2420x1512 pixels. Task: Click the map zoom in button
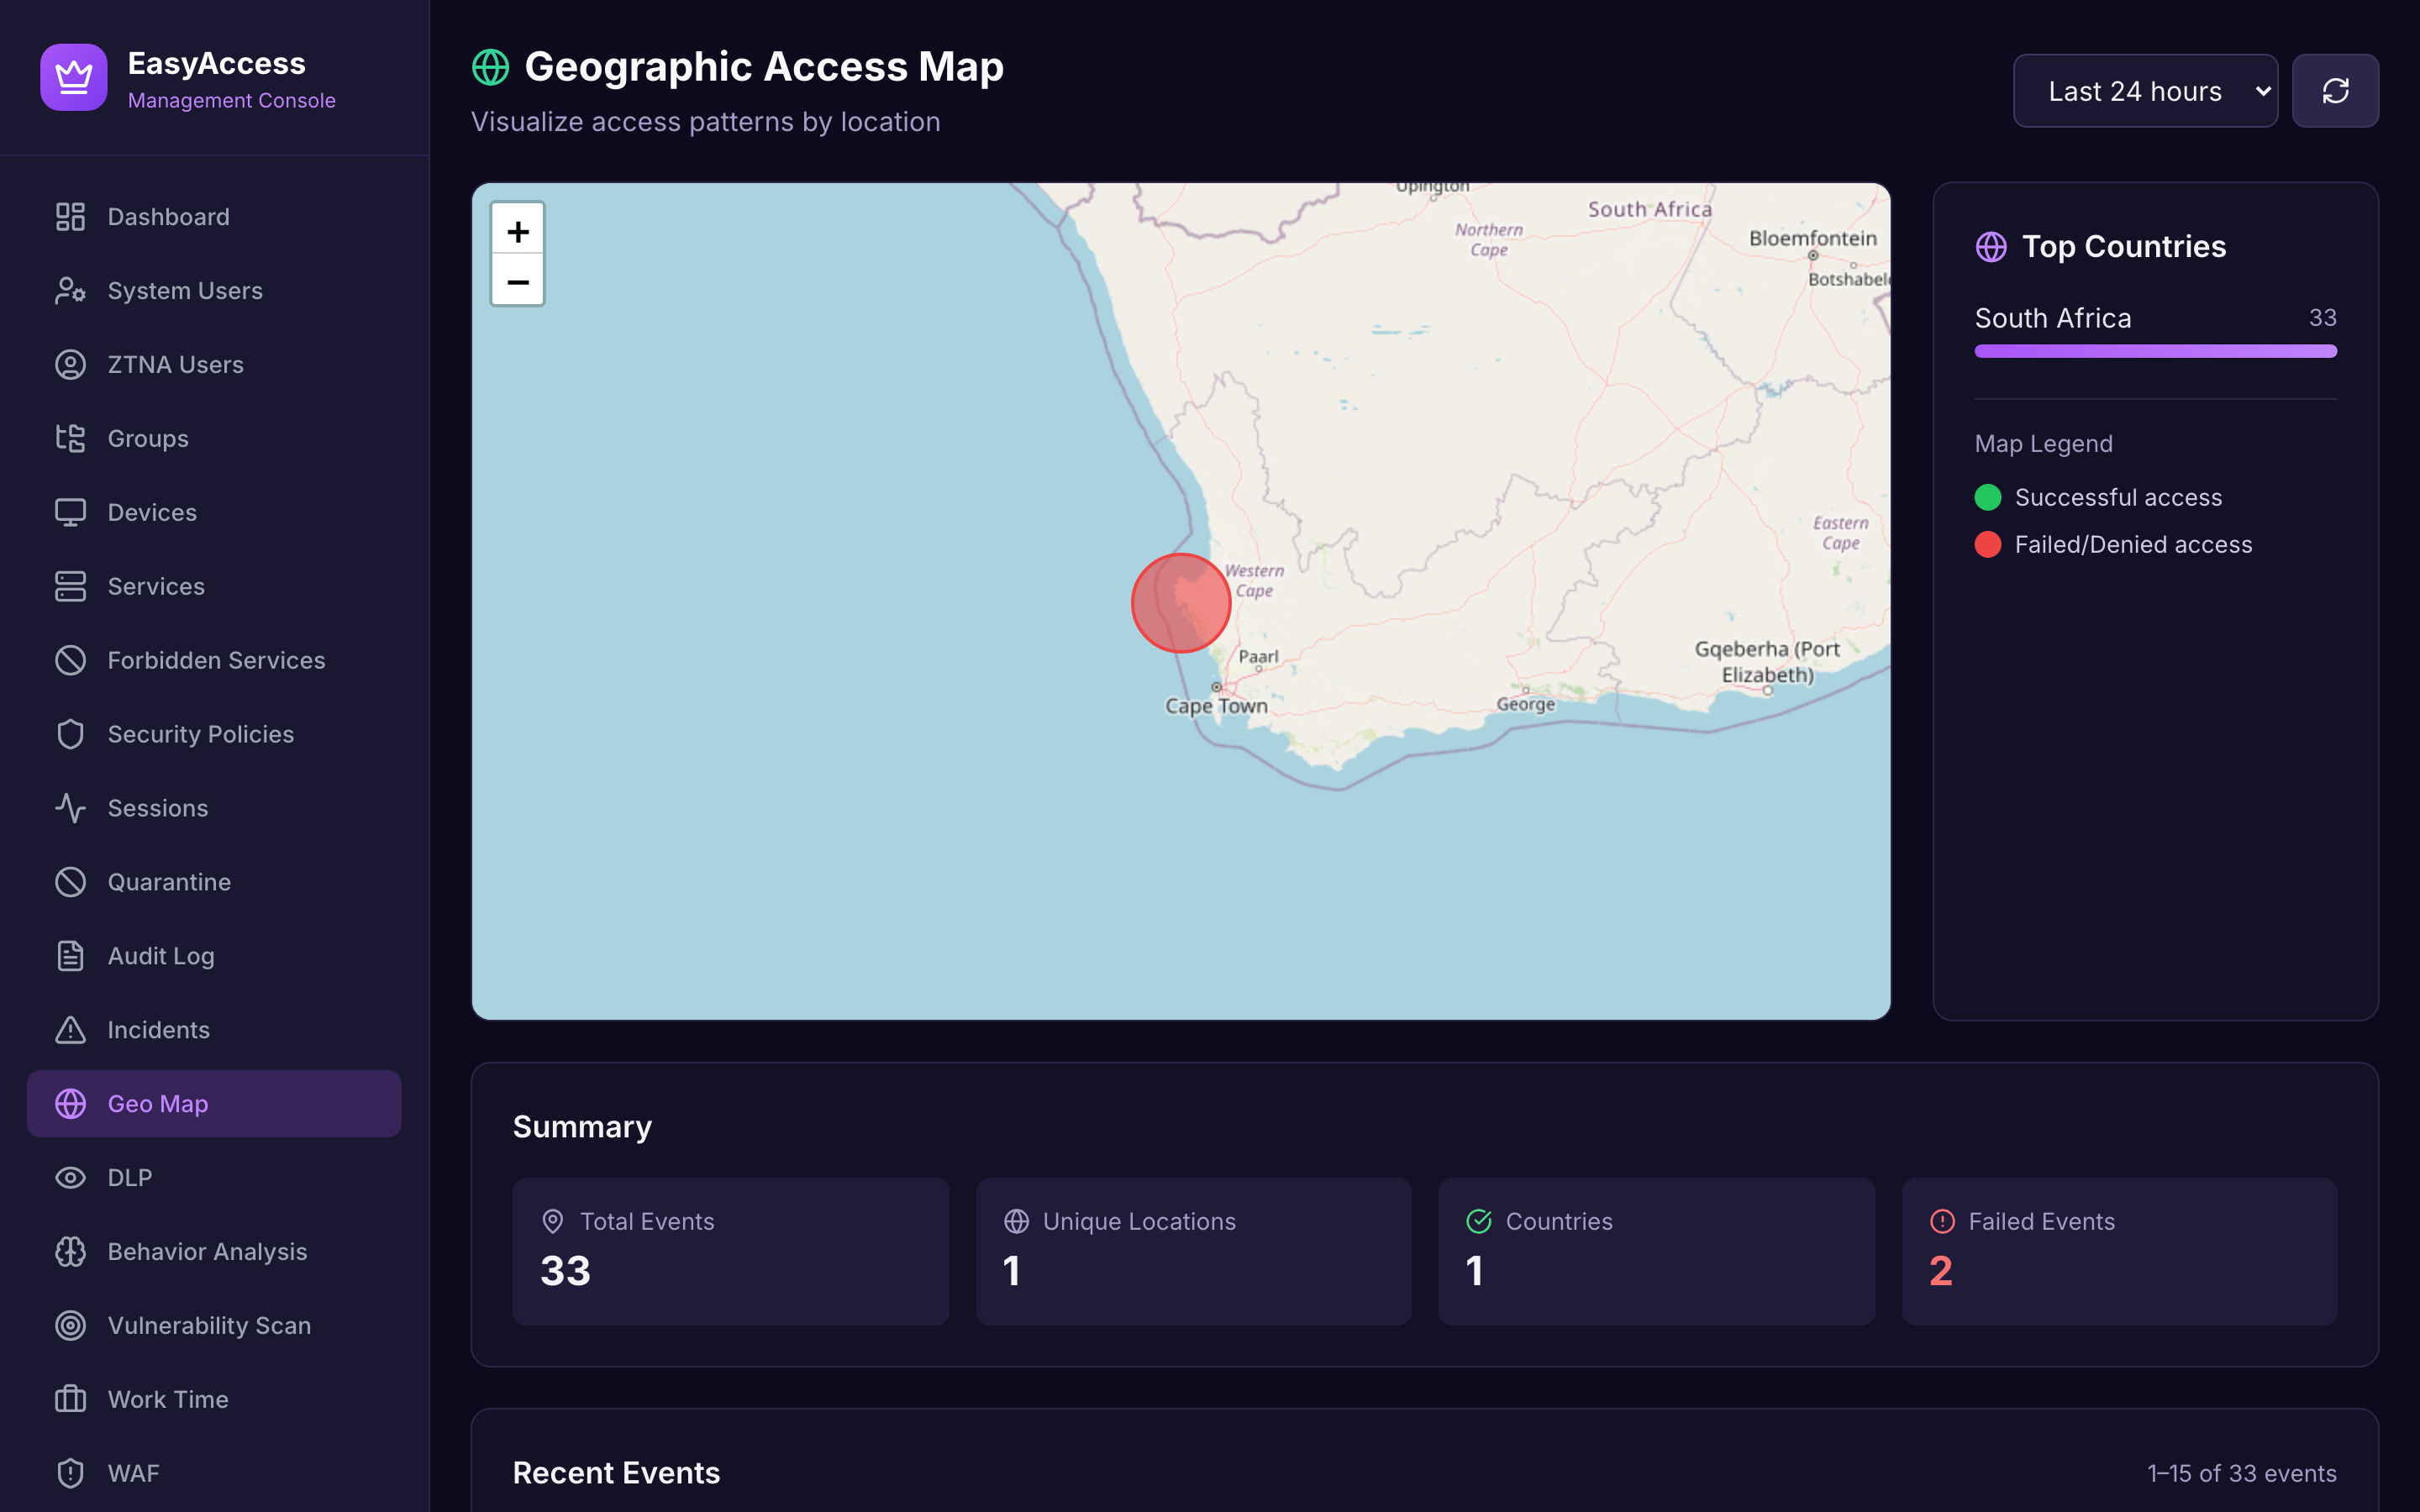[518, 230]
